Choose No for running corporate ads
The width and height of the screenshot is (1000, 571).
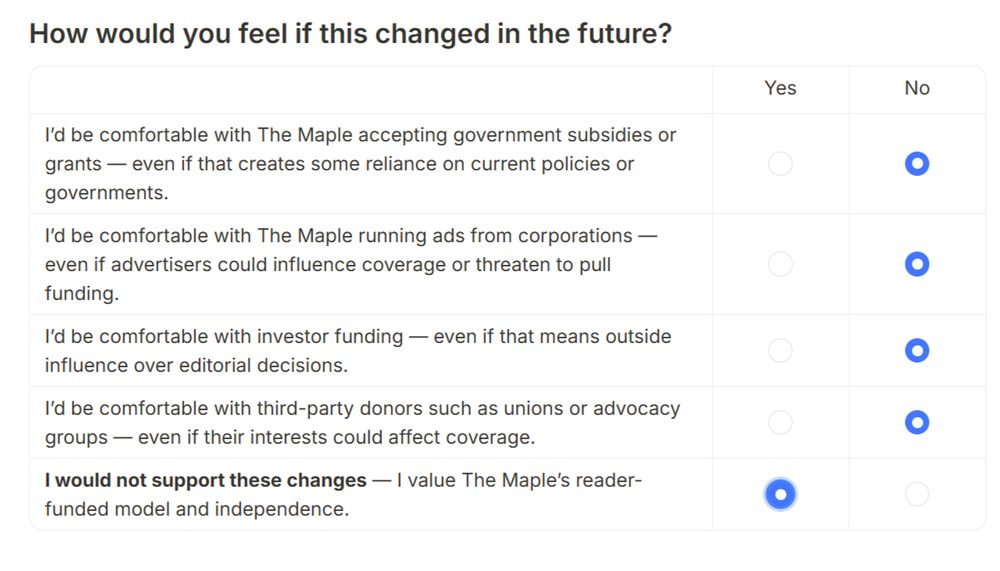tap(917, 264)
